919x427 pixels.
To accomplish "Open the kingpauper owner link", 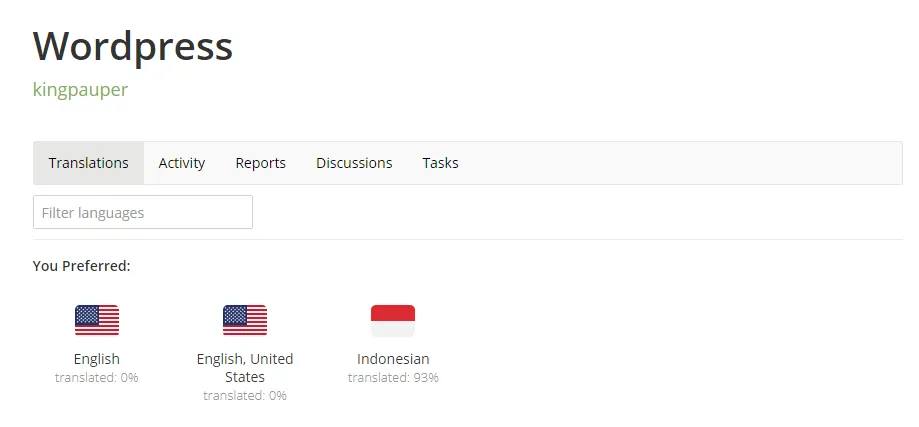I will point(80,90).
